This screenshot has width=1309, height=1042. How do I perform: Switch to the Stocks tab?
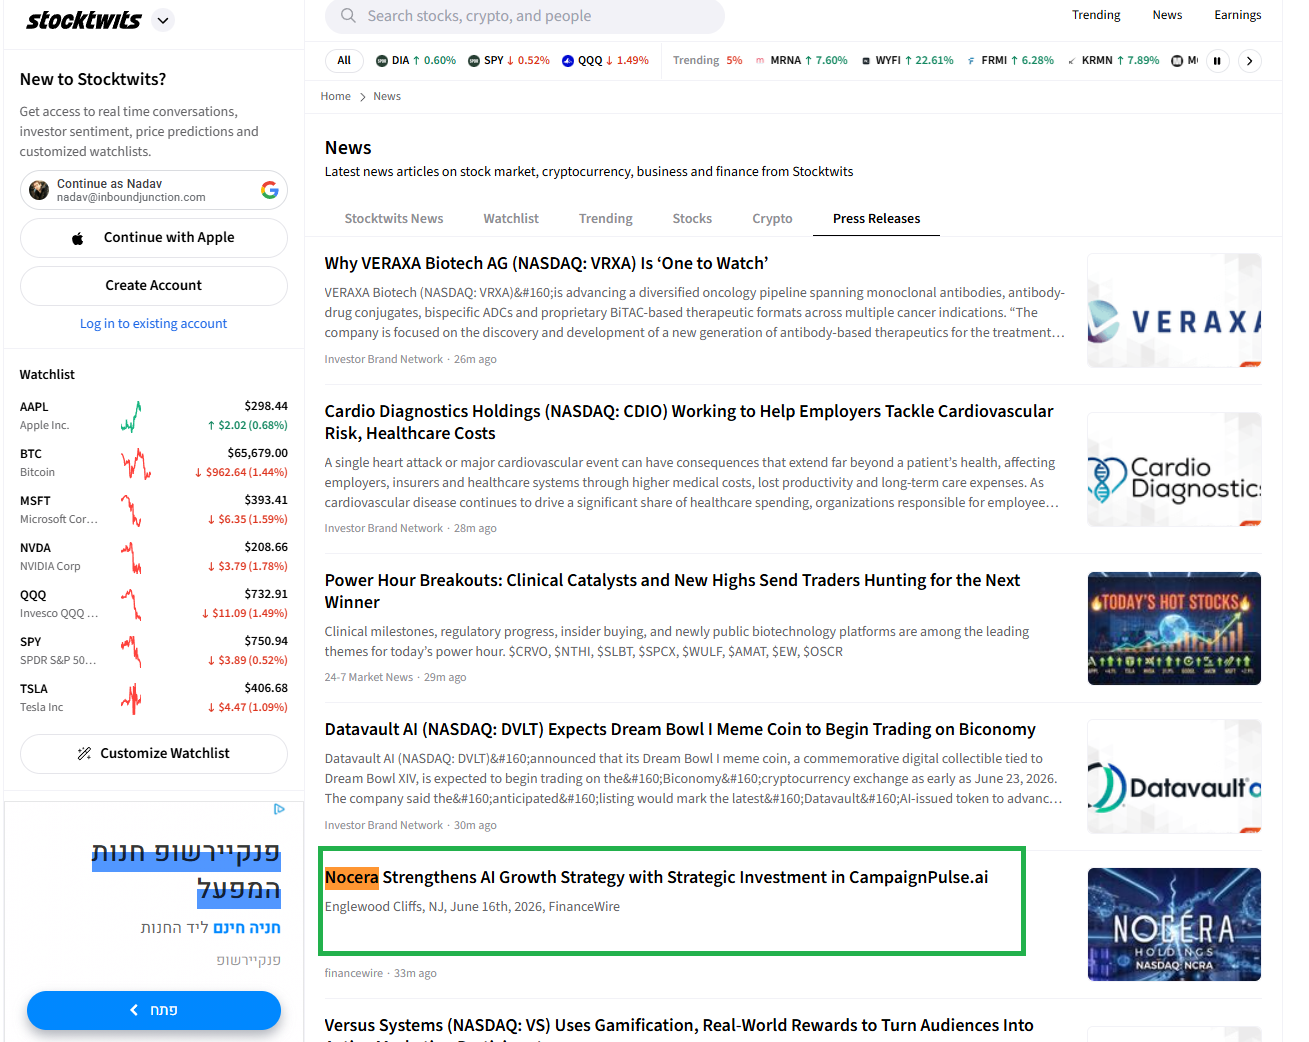click(692, 219)
